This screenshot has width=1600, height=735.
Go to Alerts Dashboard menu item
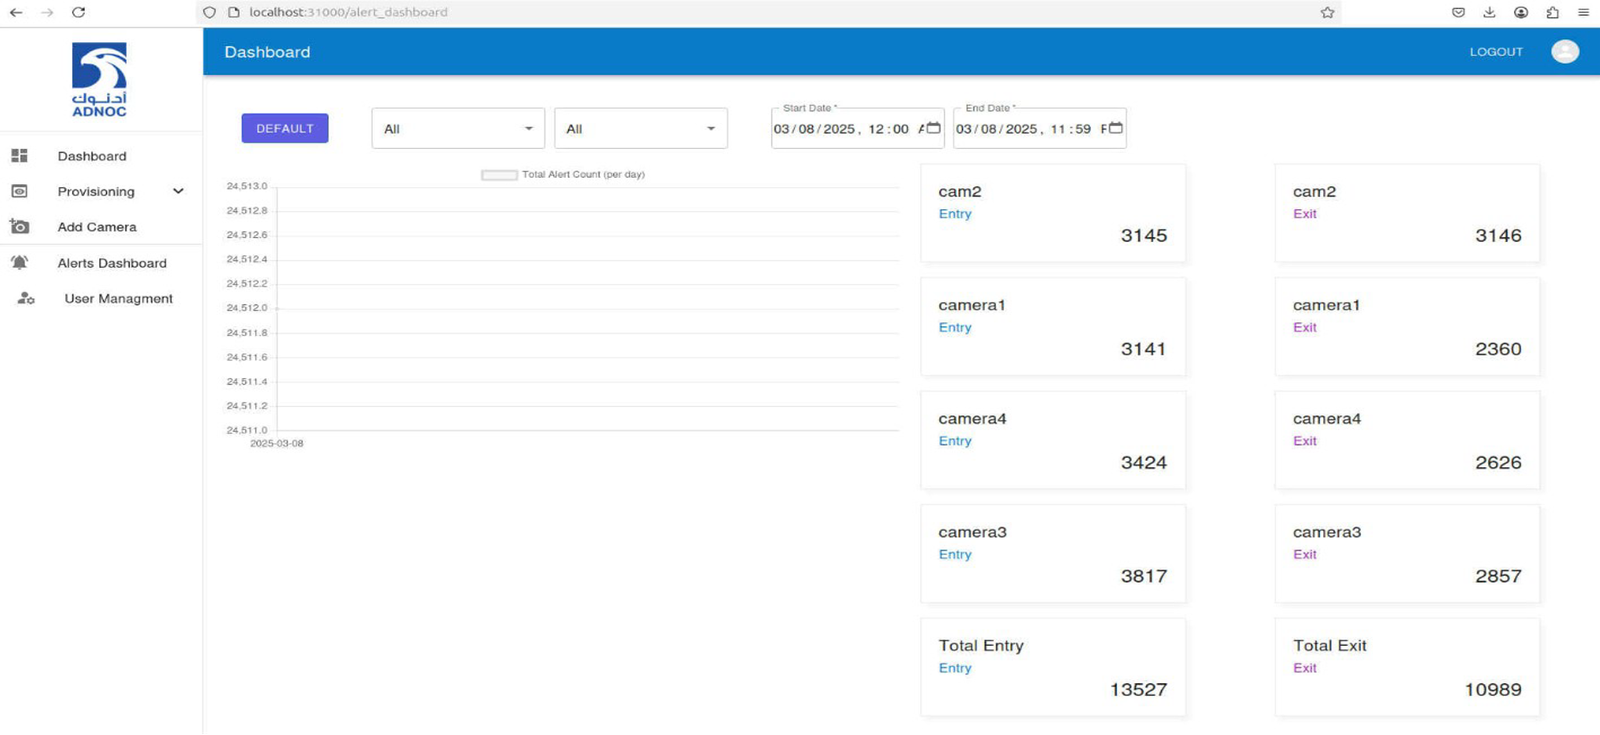(x=112, y=263)
